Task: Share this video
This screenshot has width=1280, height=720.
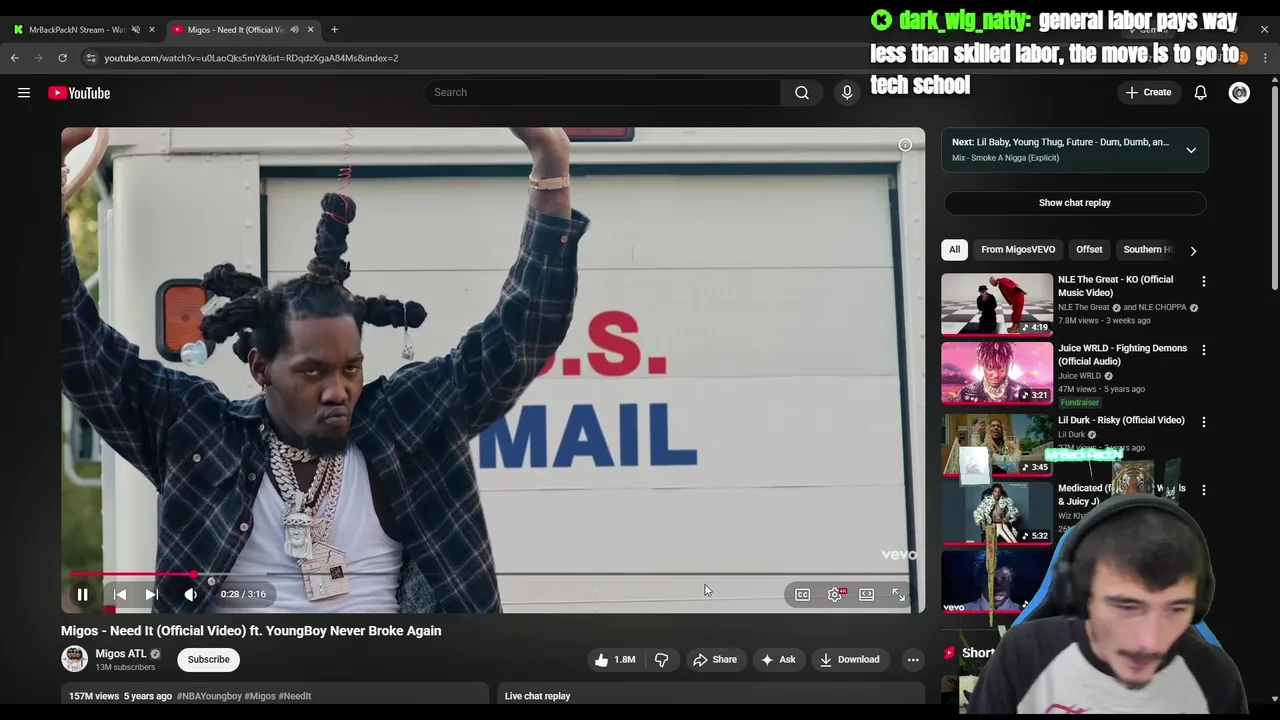Action: (715, 659)
